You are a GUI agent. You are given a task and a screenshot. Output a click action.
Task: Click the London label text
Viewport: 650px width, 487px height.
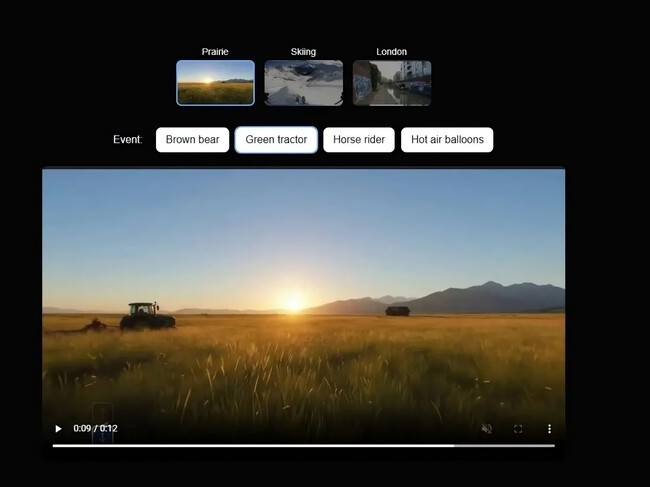391,52
